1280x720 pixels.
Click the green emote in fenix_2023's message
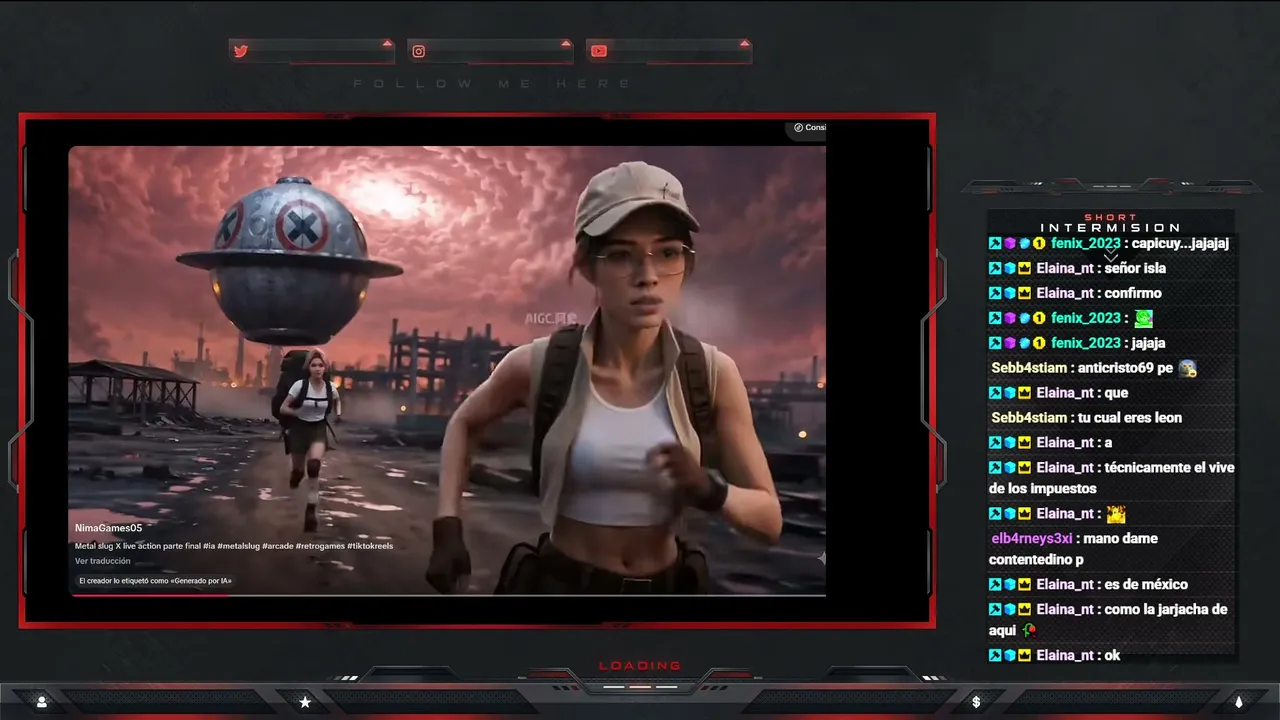pos(1144,318)
